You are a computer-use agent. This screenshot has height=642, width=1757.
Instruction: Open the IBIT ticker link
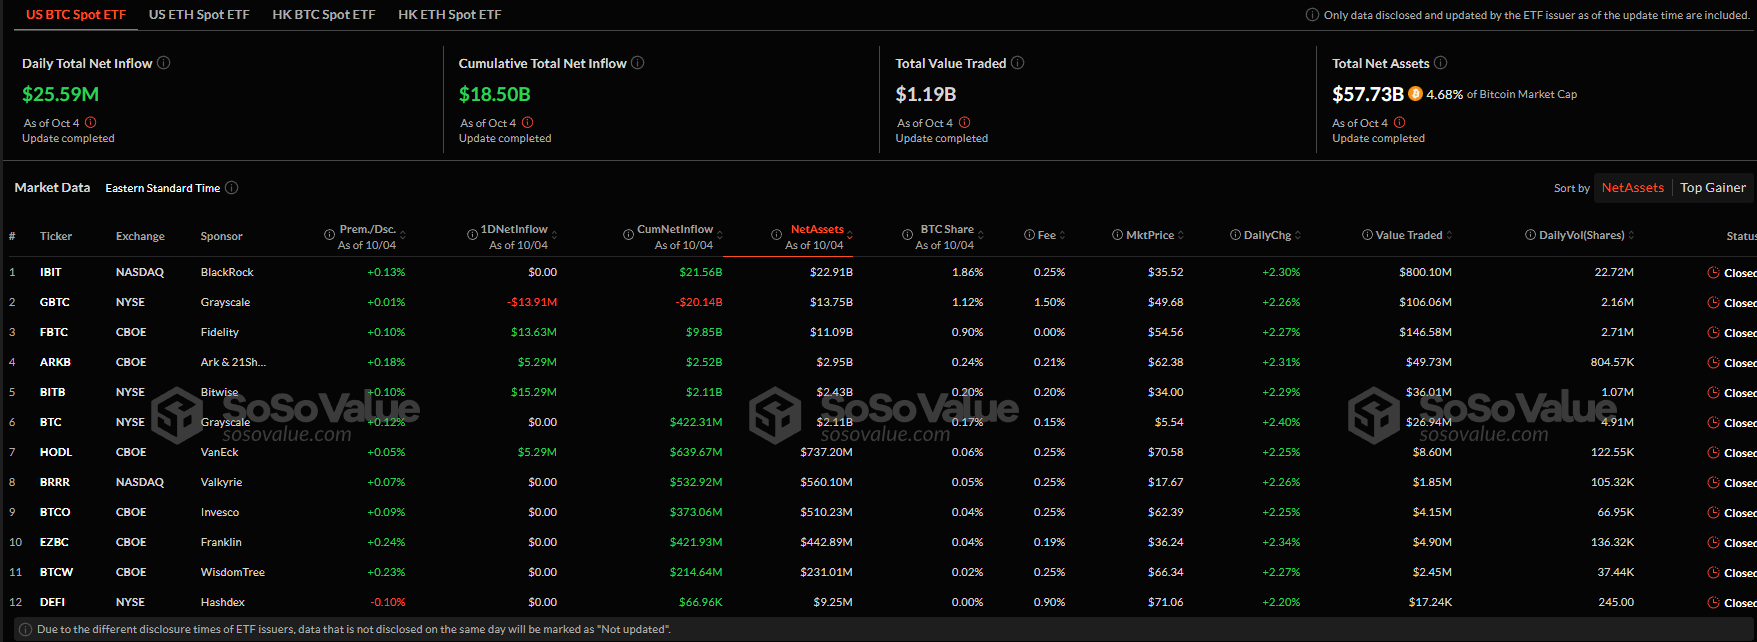[51, 273]
